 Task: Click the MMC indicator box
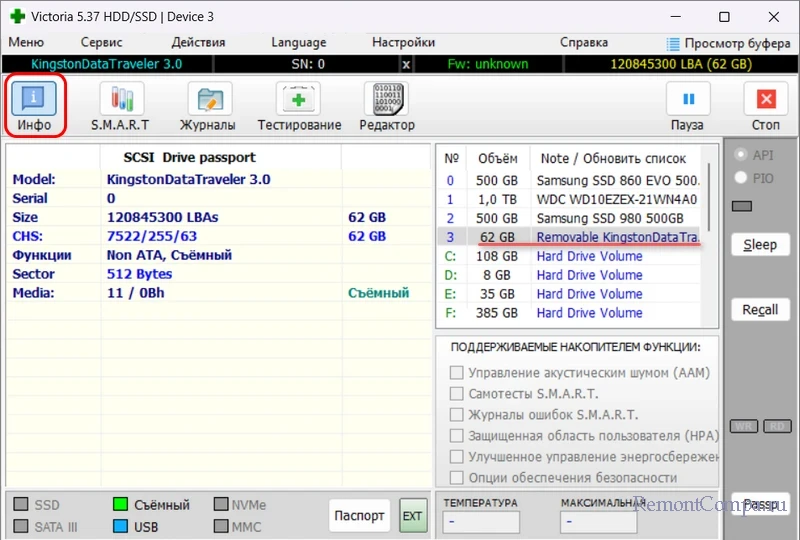click(221, 526)
